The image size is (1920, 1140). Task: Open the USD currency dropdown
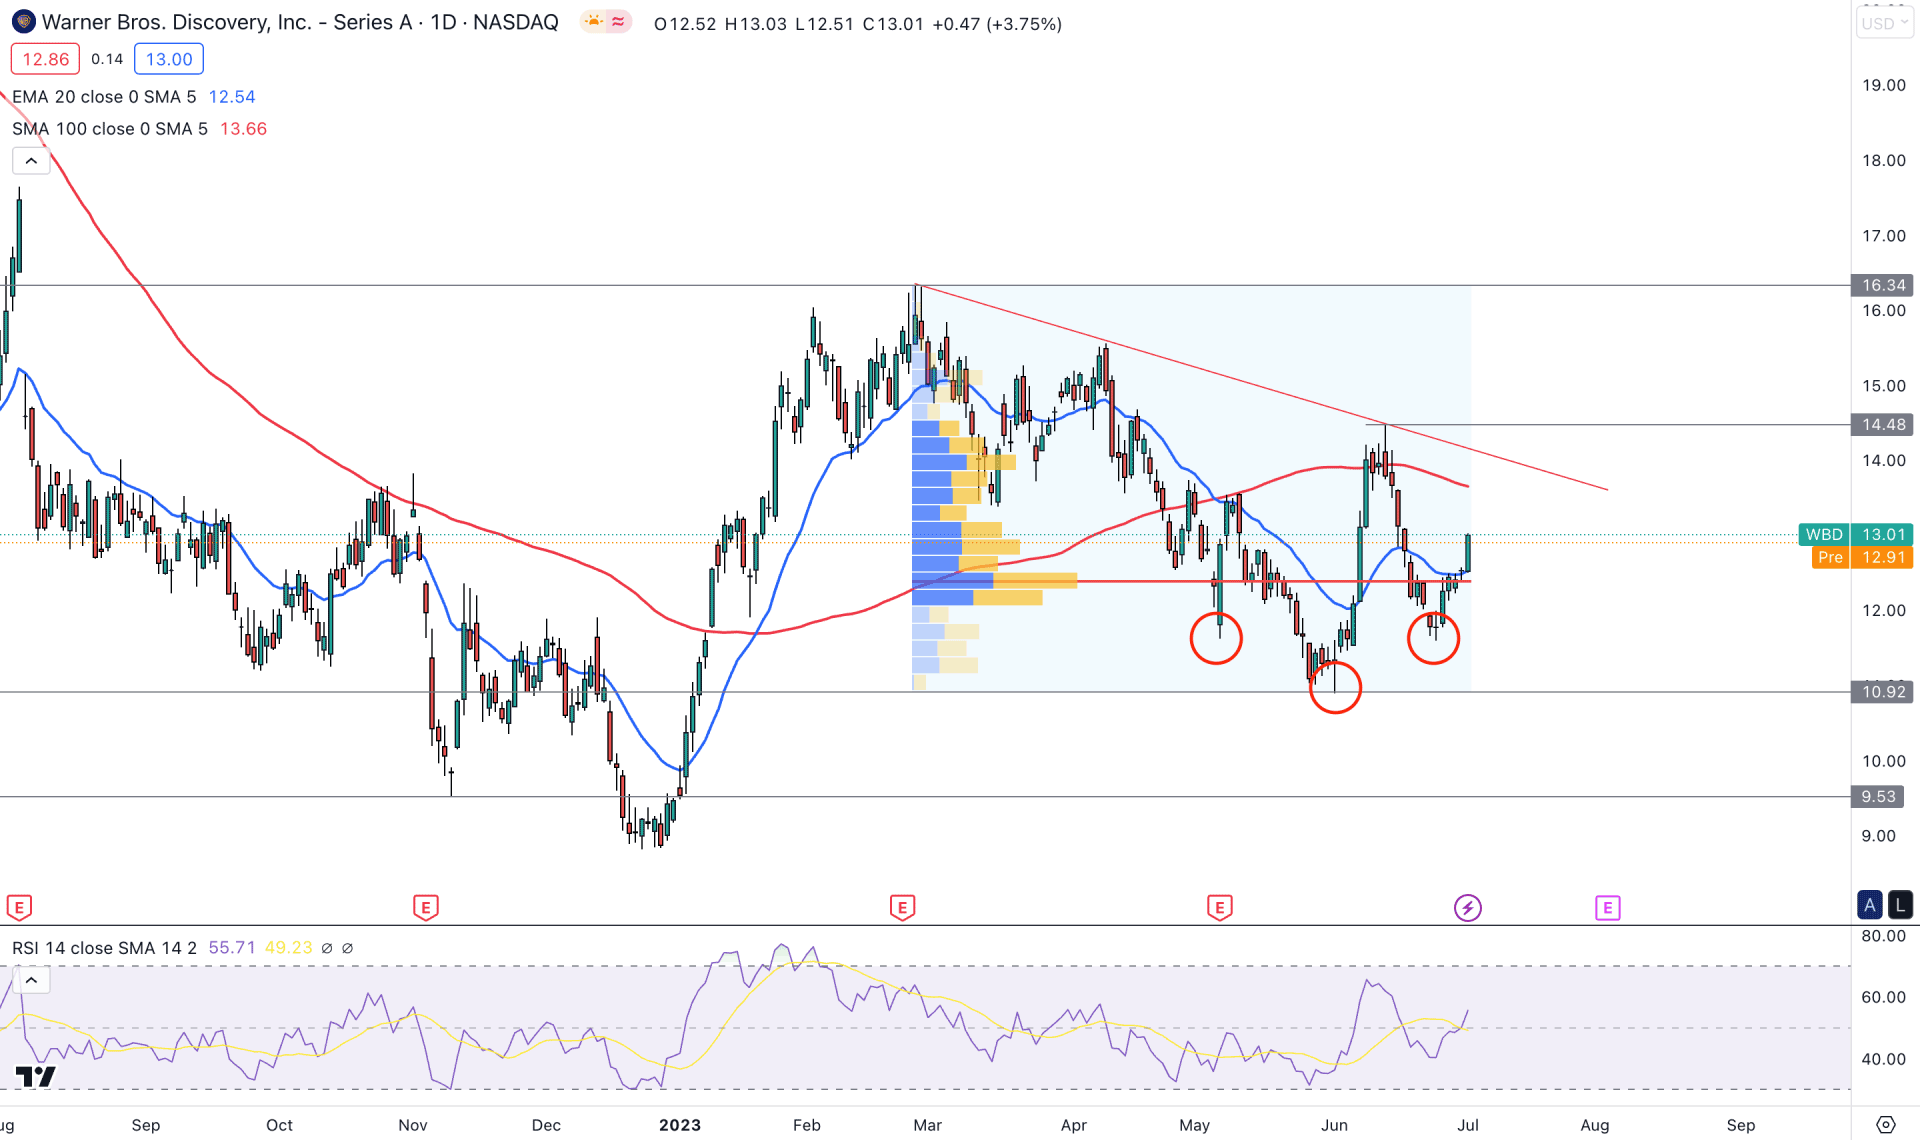pyautogui.click(x=1885, y=23)
